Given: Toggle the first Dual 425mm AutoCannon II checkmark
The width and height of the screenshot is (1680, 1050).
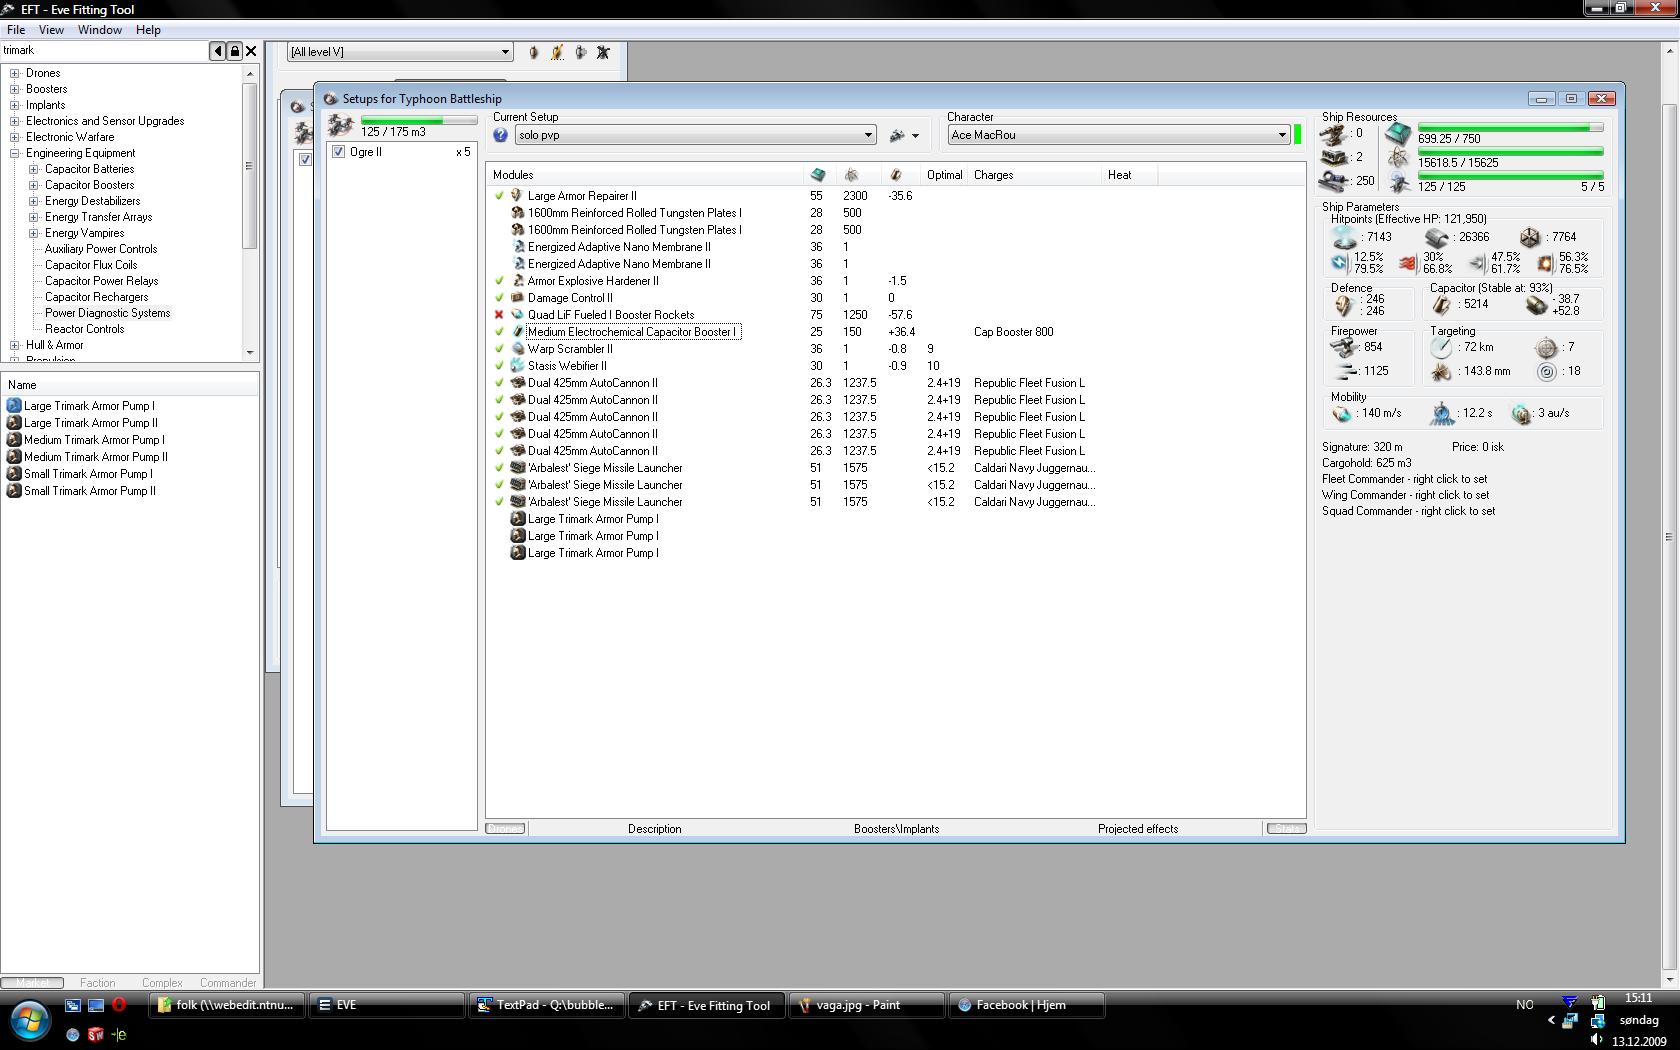Looking at the screenshot, I should tap(499, 383).
